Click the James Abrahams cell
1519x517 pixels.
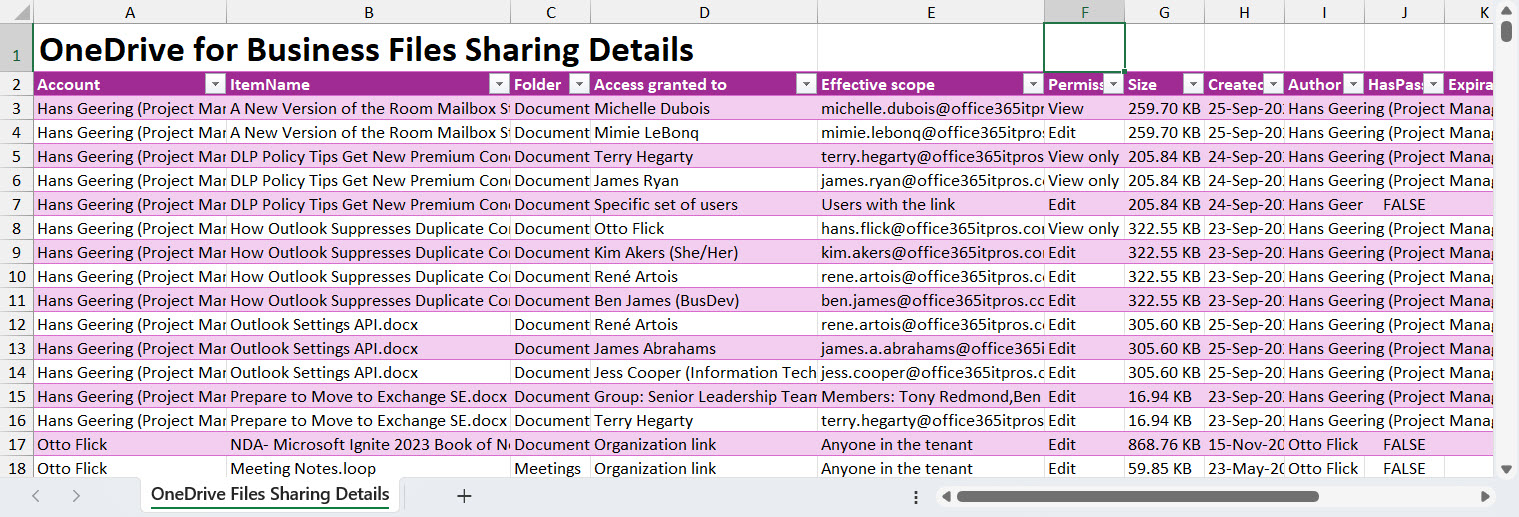pyautogui.click(x=704, y=348)
